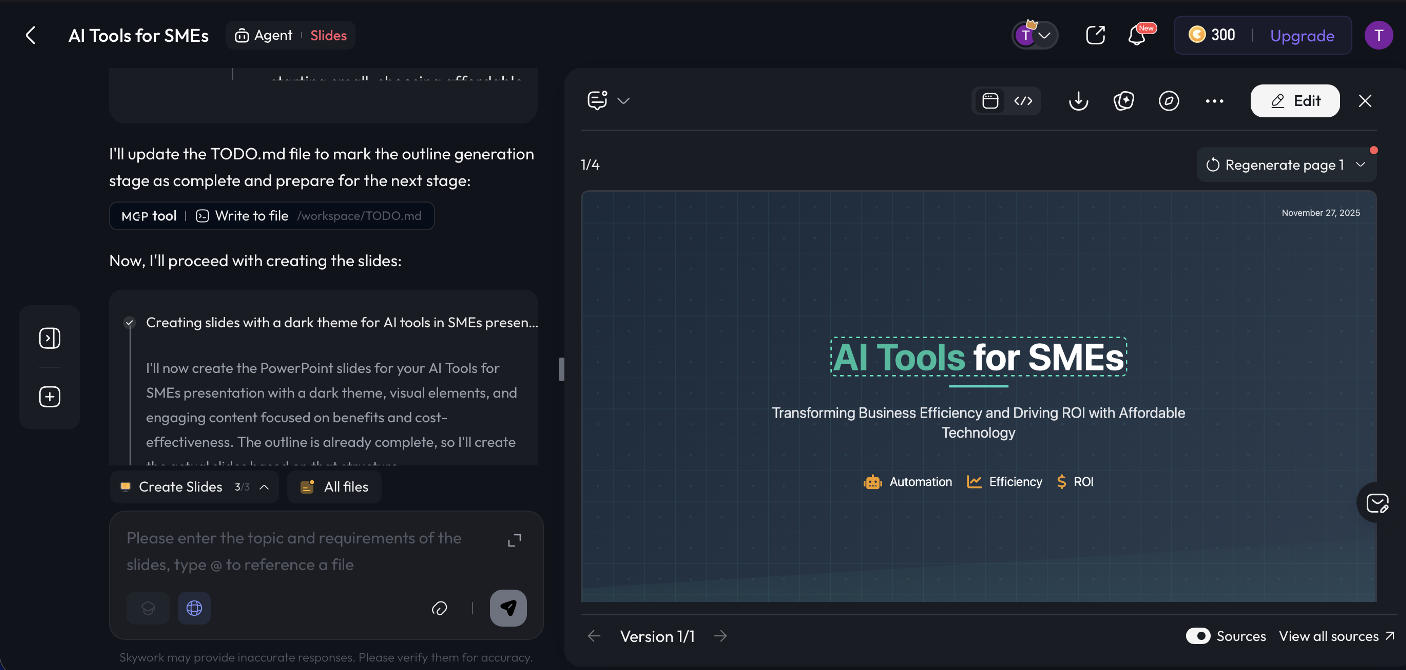Image resolution: width=1406 pixels, height=670 pixels.
Task: Open the account chevron beside crowned avatar
Action: (x=1045, y=34)
